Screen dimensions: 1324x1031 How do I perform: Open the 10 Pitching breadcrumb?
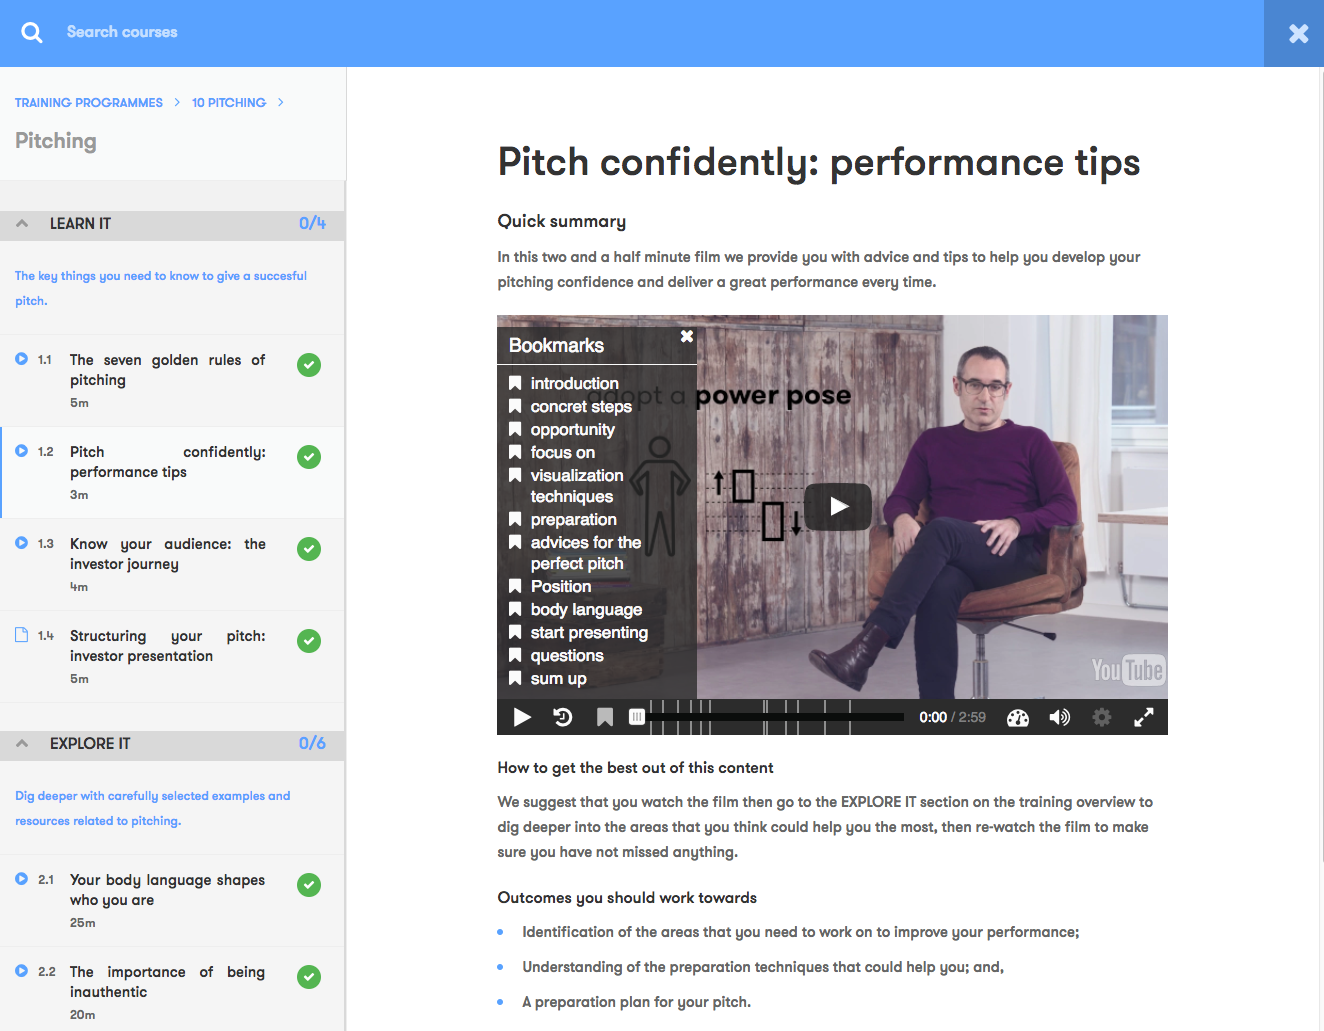click(x=229, y=103)
